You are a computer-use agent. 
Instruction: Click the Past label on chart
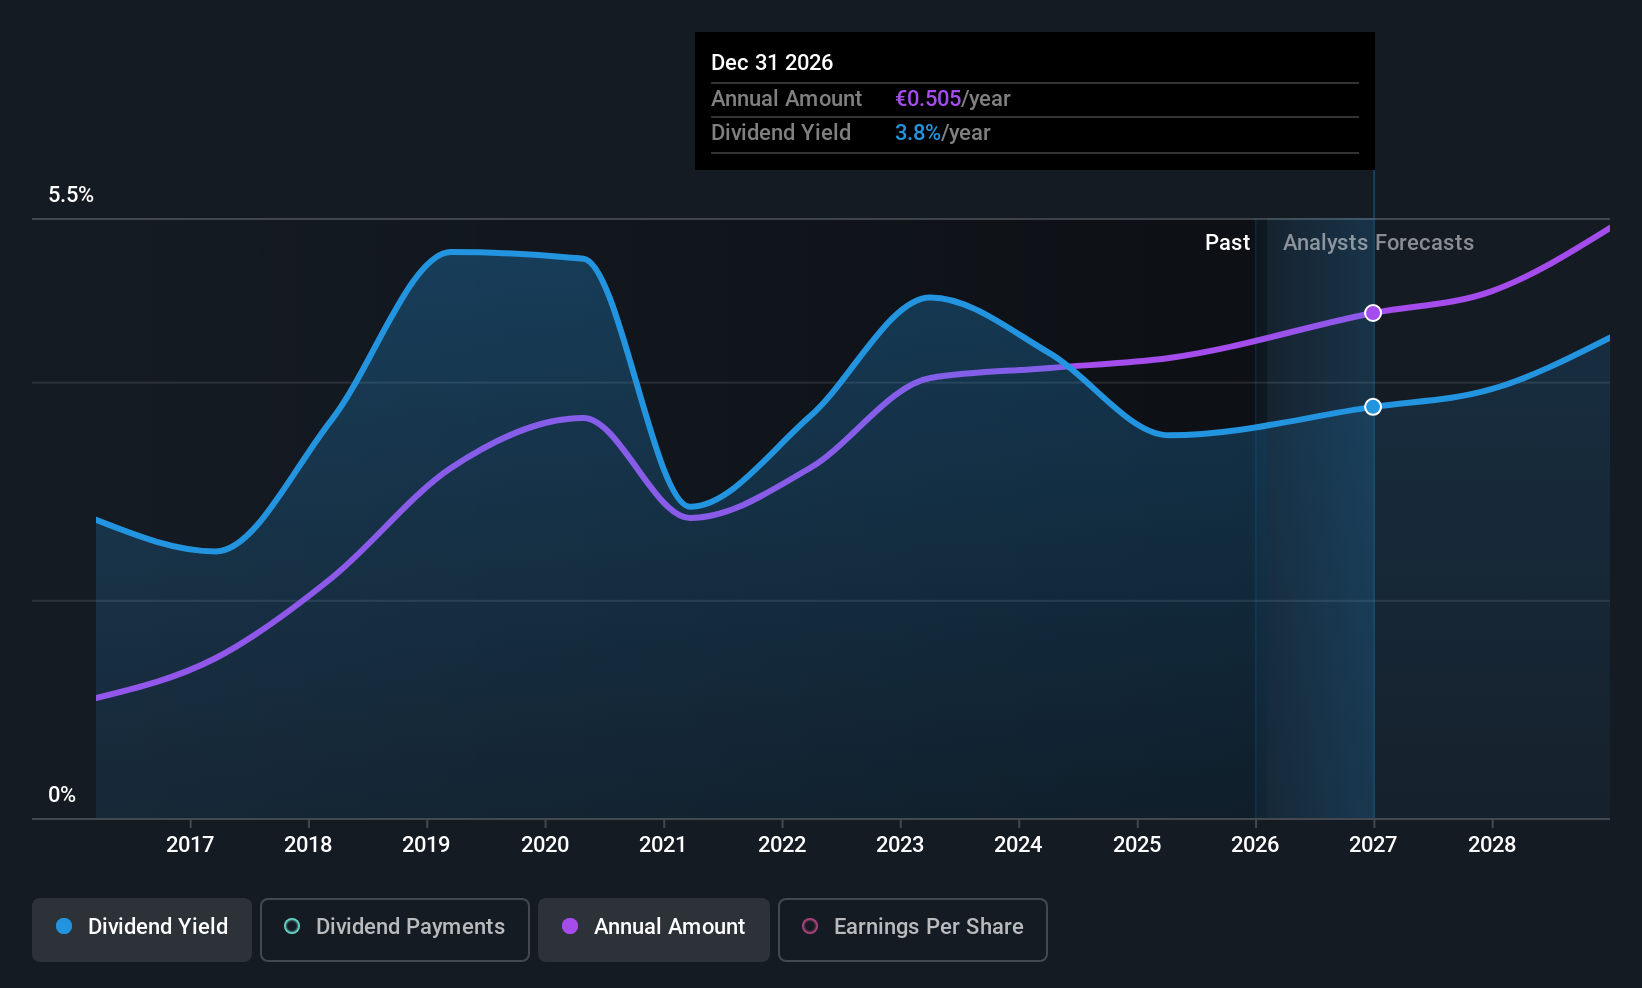coord(1227,243)
